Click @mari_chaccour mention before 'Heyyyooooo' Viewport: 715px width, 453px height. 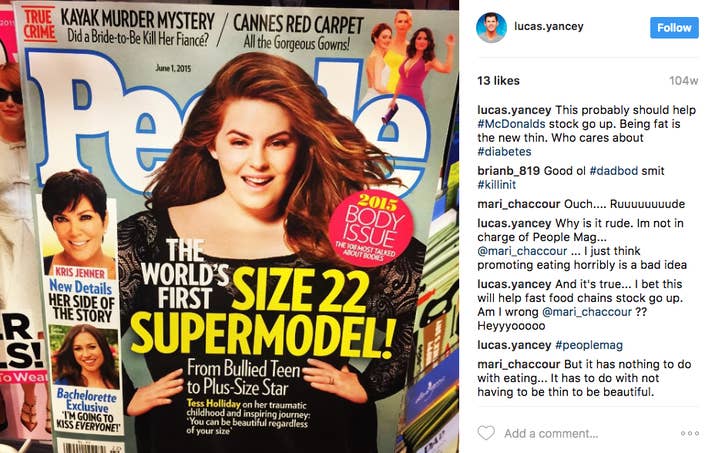(x=587, y=312)
